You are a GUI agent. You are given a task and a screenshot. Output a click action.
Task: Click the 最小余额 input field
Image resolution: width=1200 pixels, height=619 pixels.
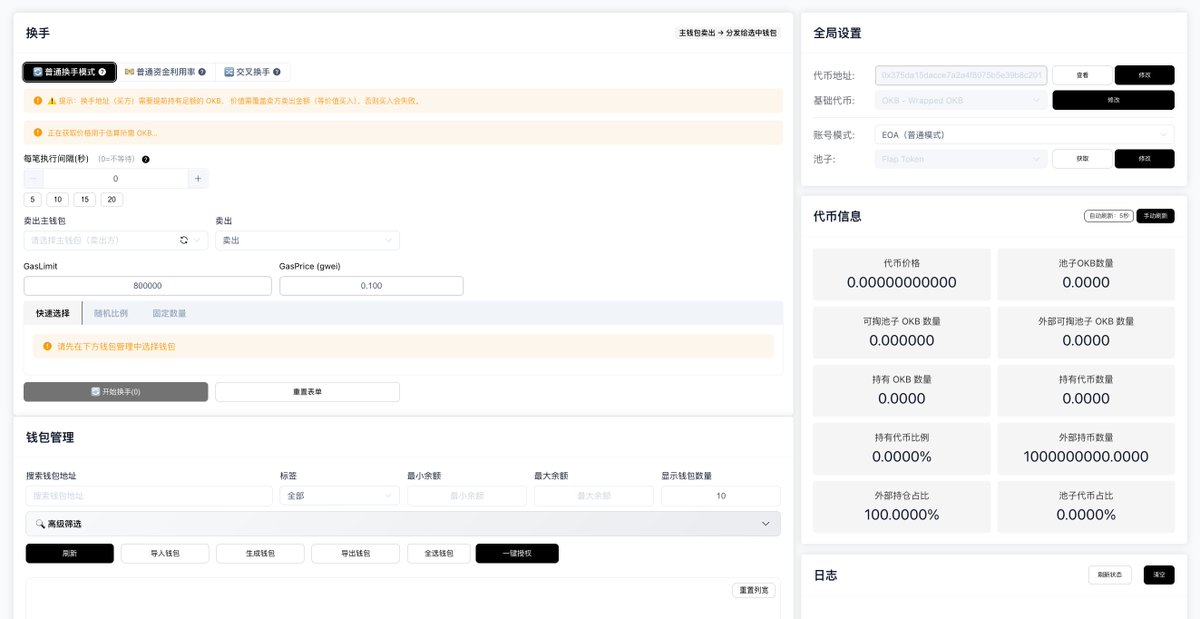(467, 496)
